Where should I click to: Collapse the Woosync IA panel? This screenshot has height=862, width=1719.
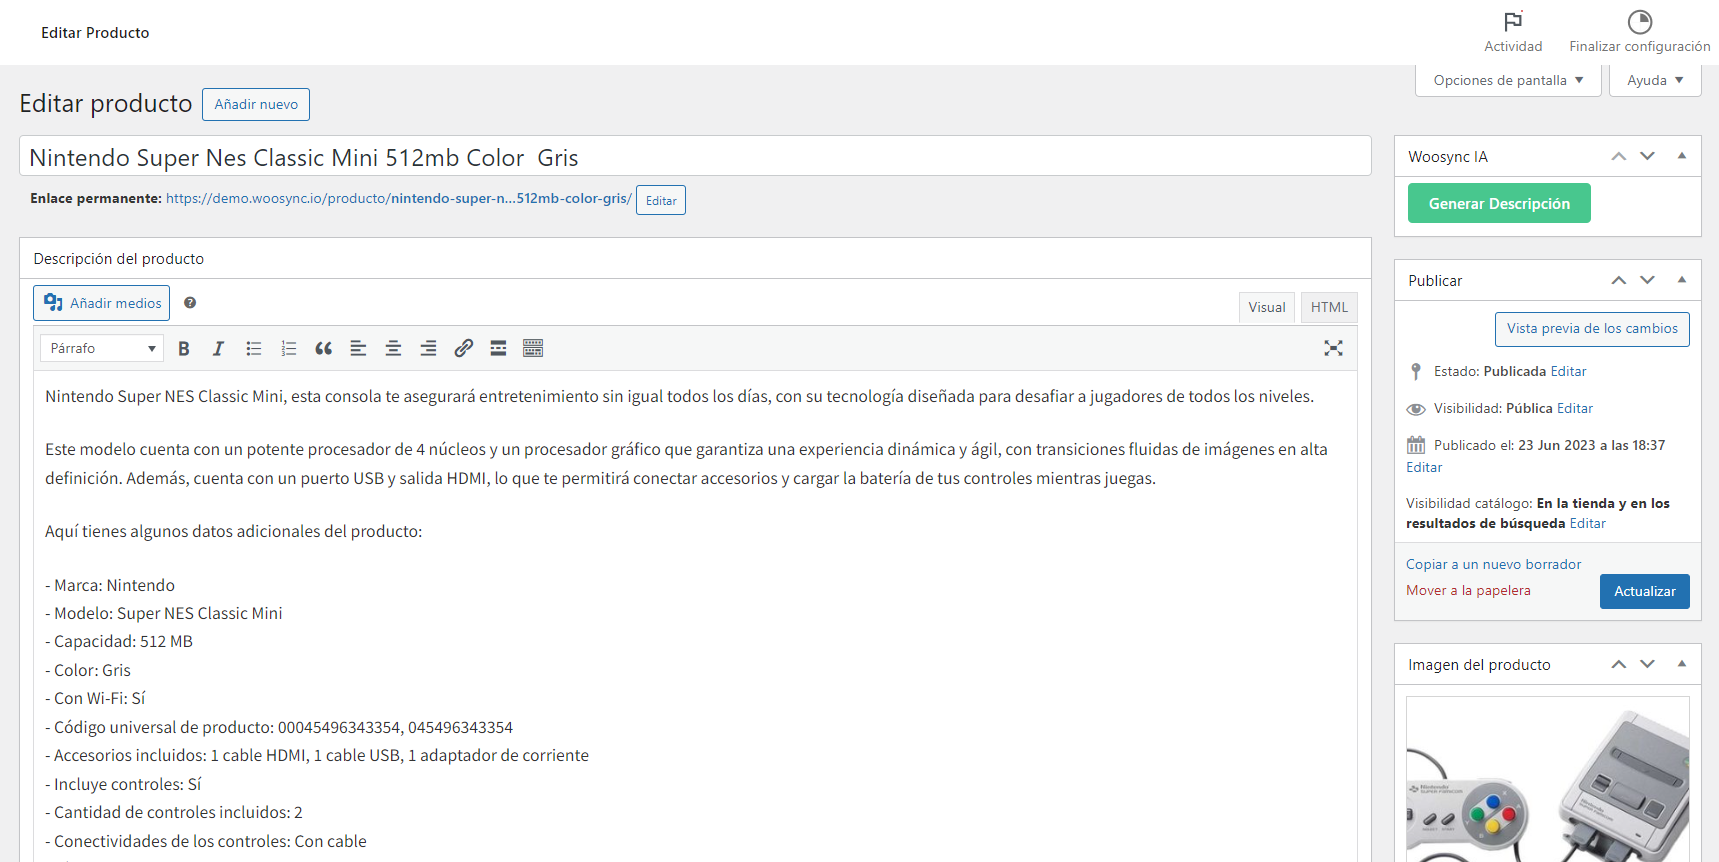point(1682,156)
